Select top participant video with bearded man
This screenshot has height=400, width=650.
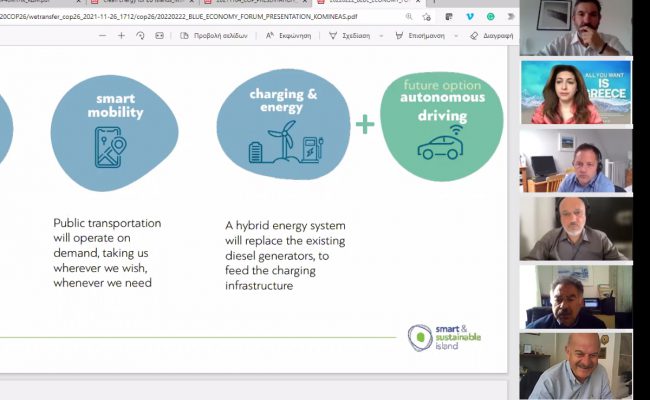pyautogui.click(x=576, y=28)
